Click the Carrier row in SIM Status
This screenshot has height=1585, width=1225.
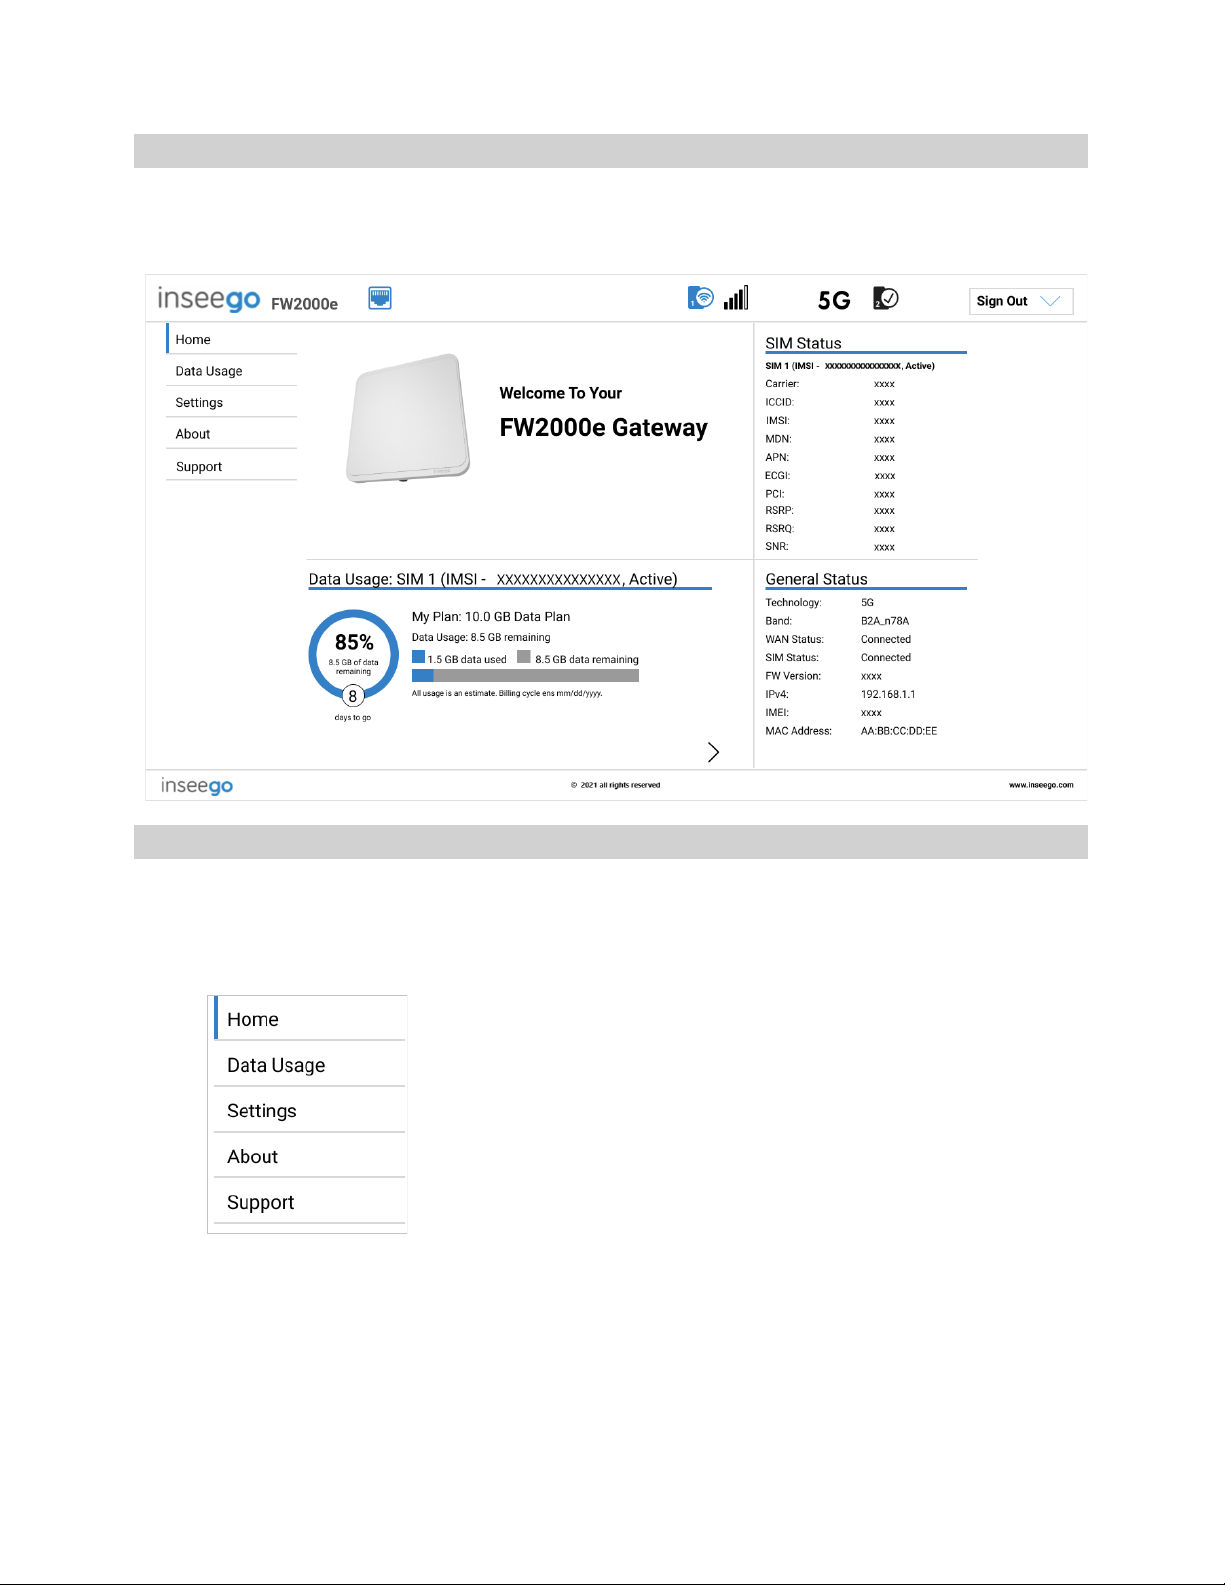point(830,384)
